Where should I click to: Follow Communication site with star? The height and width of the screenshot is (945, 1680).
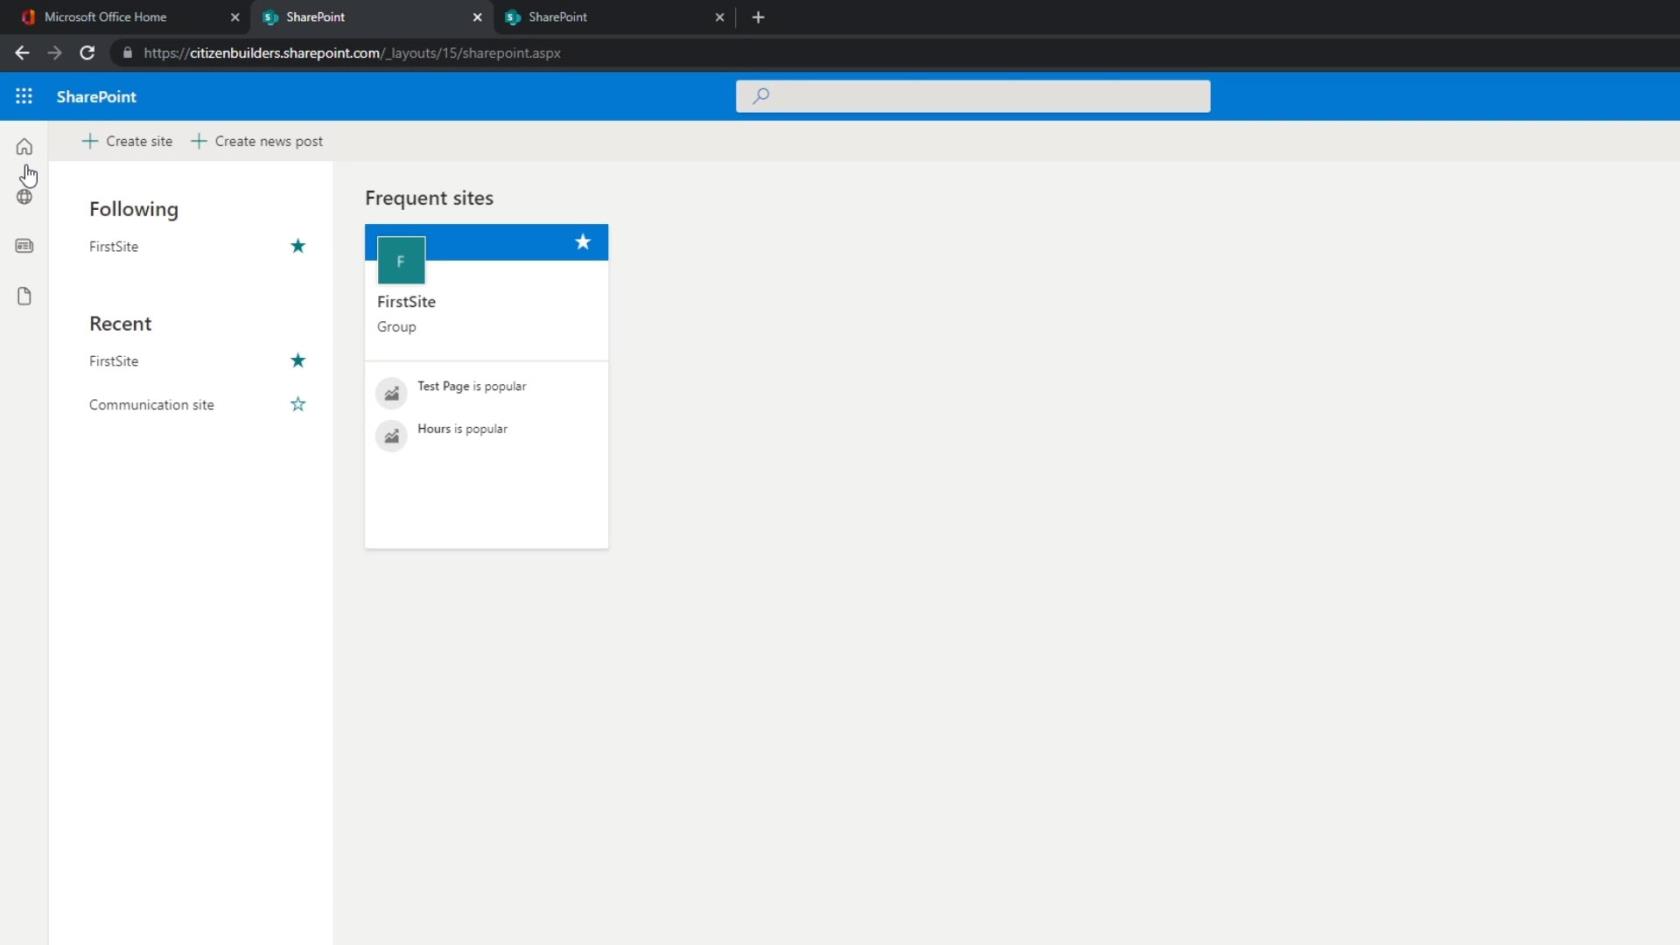pyautogui.click(x=298, y=405)
